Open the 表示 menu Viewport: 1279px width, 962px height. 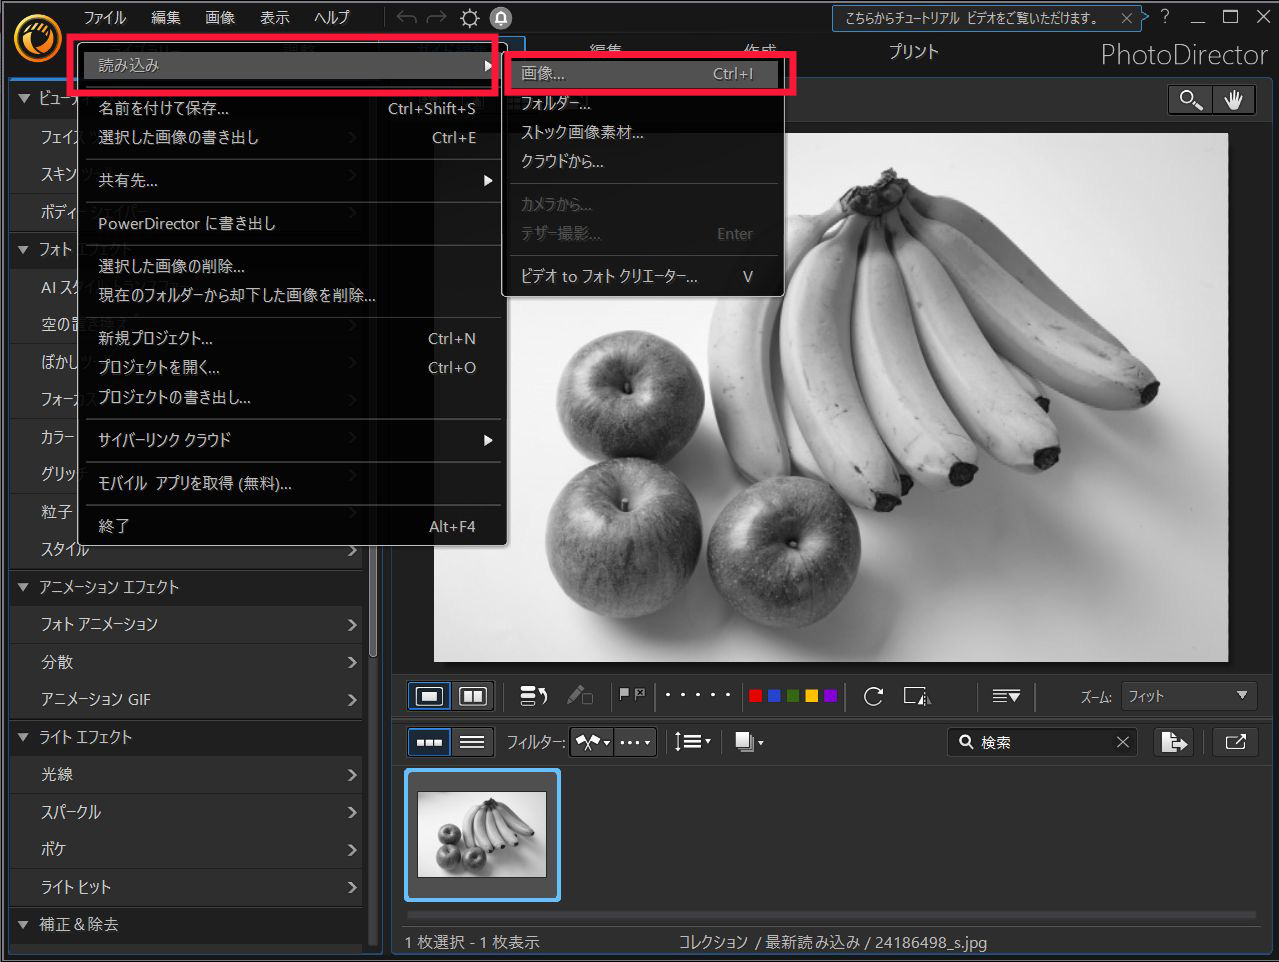tap(275, 18)
